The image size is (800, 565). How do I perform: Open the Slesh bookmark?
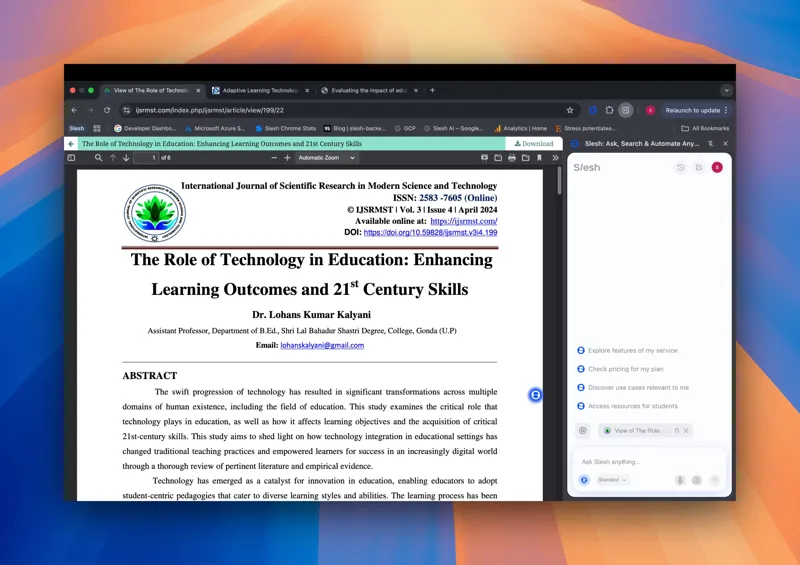(x=77, y=129)
